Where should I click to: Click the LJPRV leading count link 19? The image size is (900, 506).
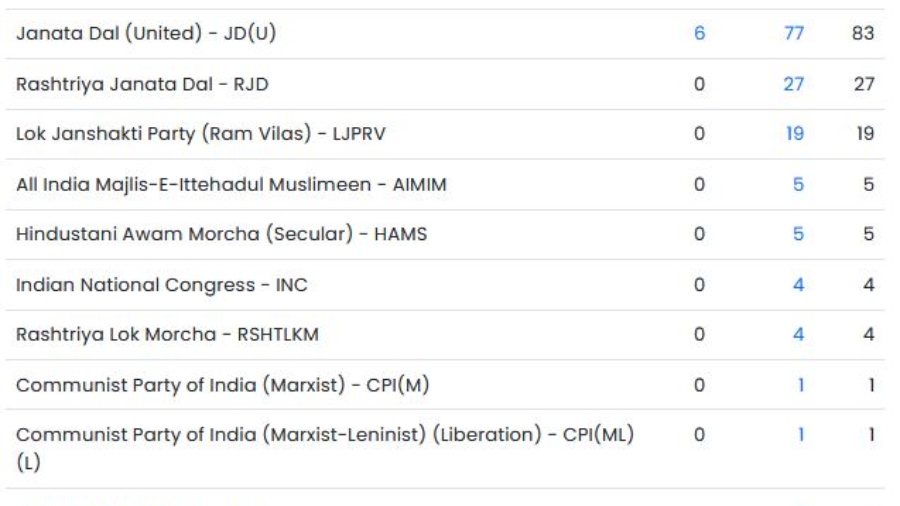point(797,134)
